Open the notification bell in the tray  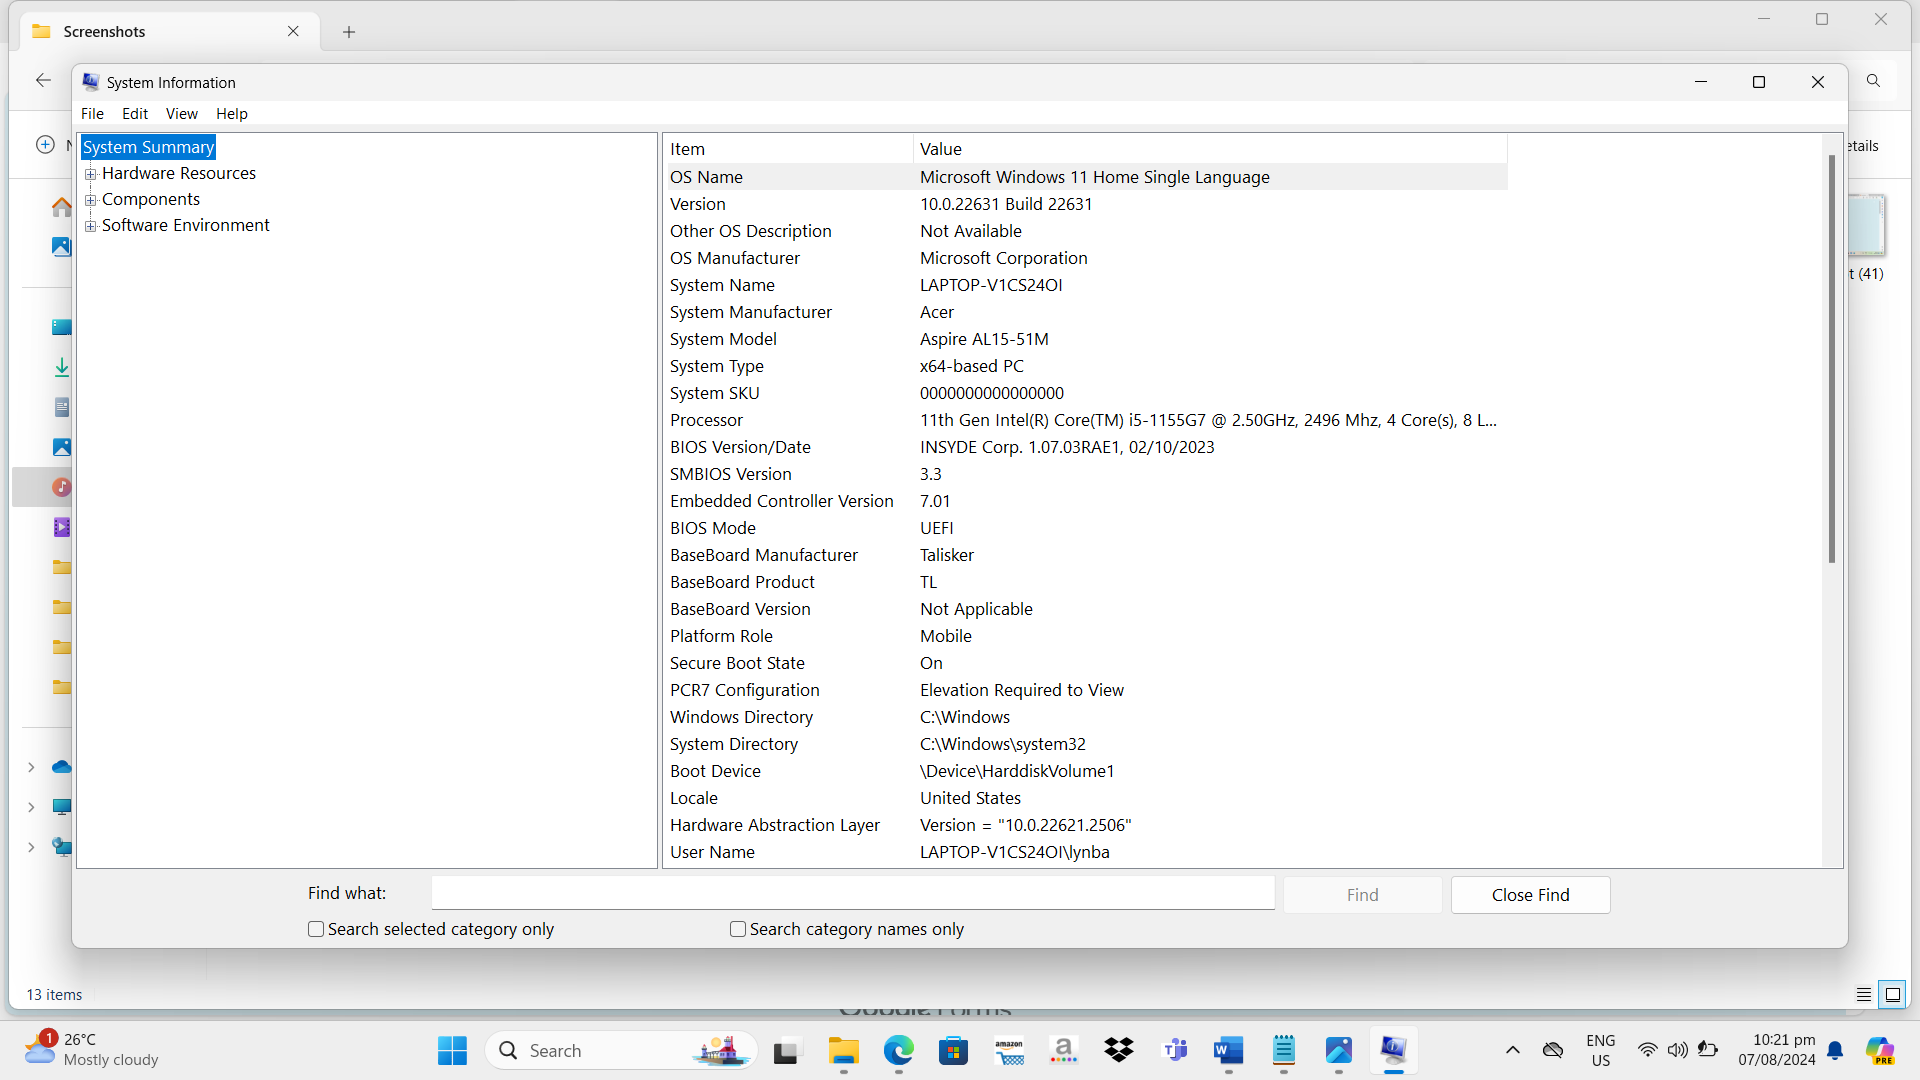click(x=1835, y=1050)
